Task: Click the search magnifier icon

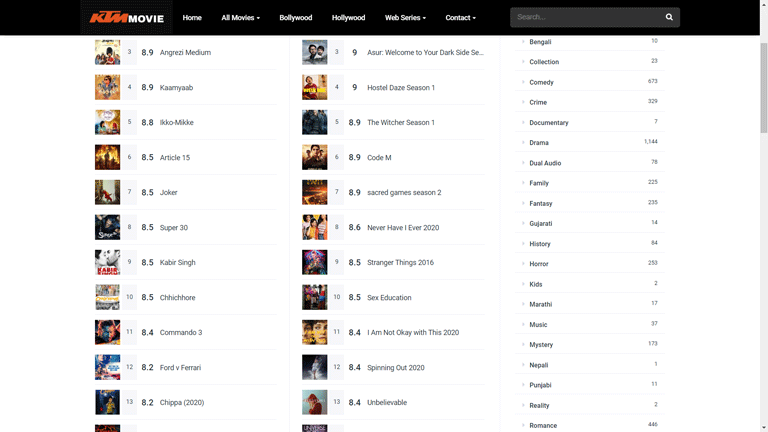Action: (x=669, y=17)
